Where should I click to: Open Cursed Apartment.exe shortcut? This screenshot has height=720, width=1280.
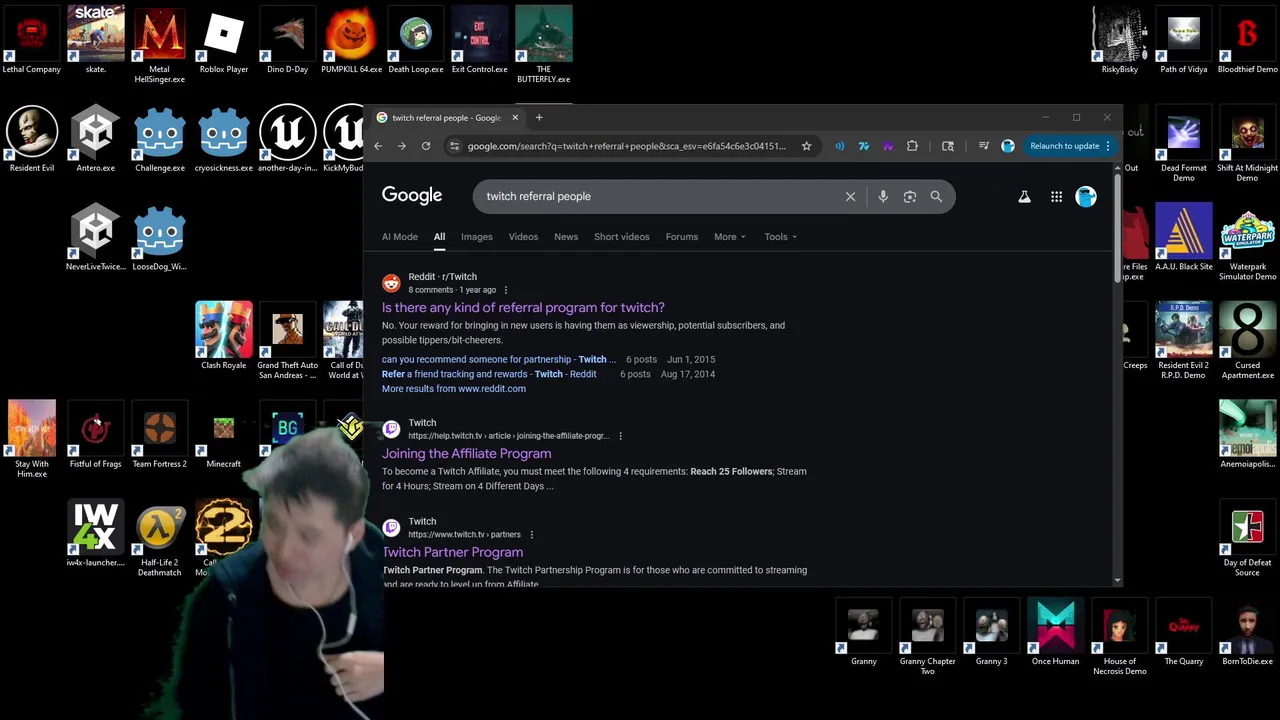coord(1248,340)
